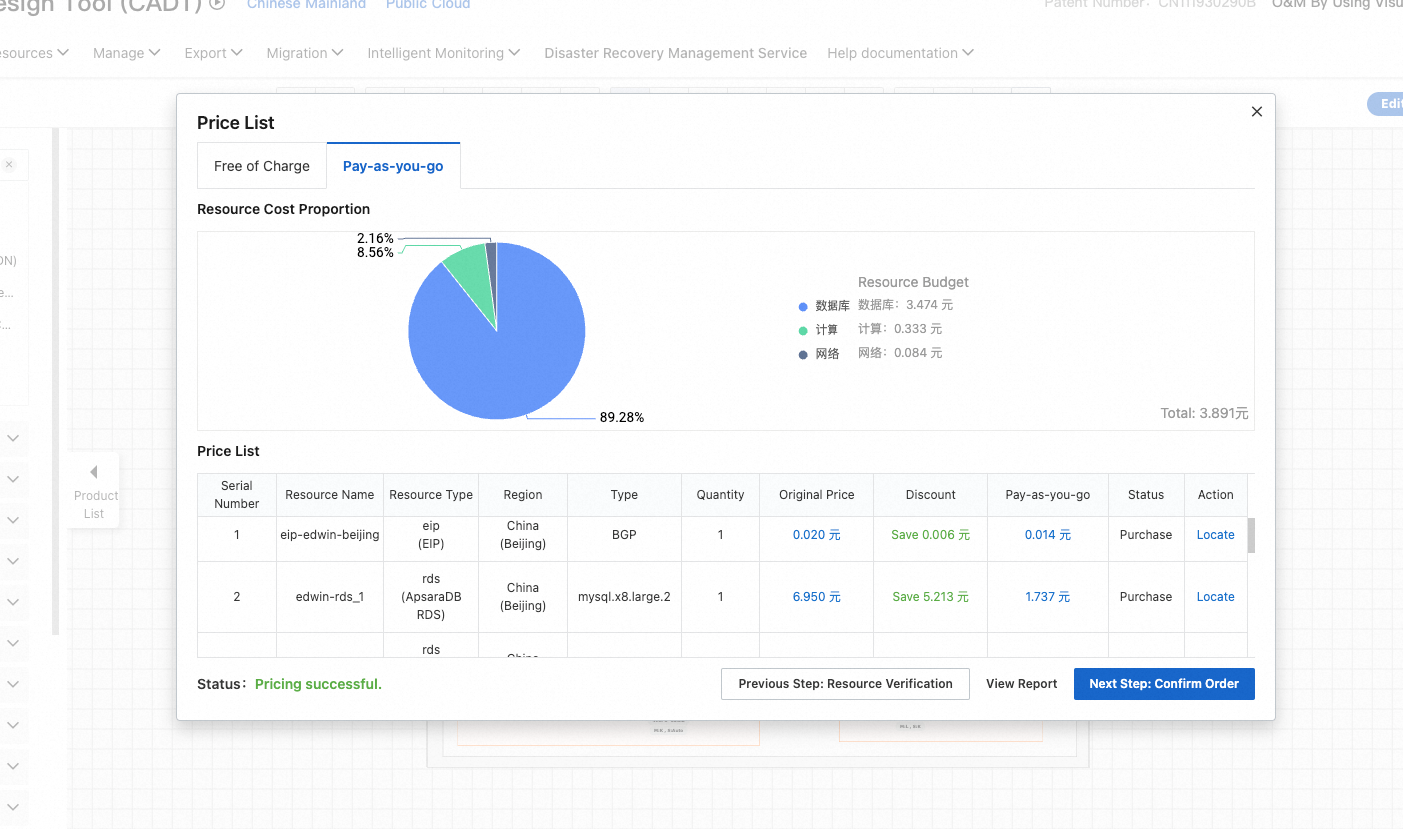This screenshot has width=1403, height=829.
Task: Click the mysql.x8.large.2 type cell
Action: tap(624, 597)
